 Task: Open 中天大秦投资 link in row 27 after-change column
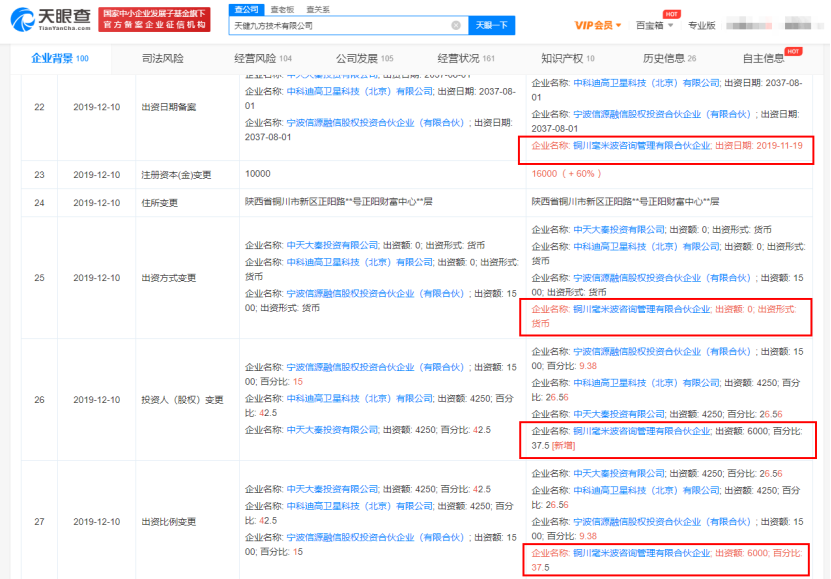point(619,474)
